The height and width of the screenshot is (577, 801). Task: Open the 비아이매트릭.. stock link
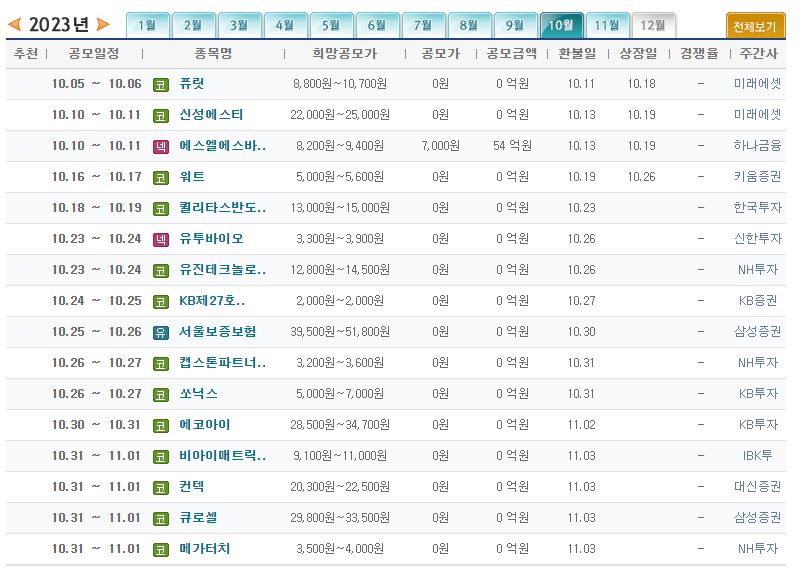(x=223, y=455)
